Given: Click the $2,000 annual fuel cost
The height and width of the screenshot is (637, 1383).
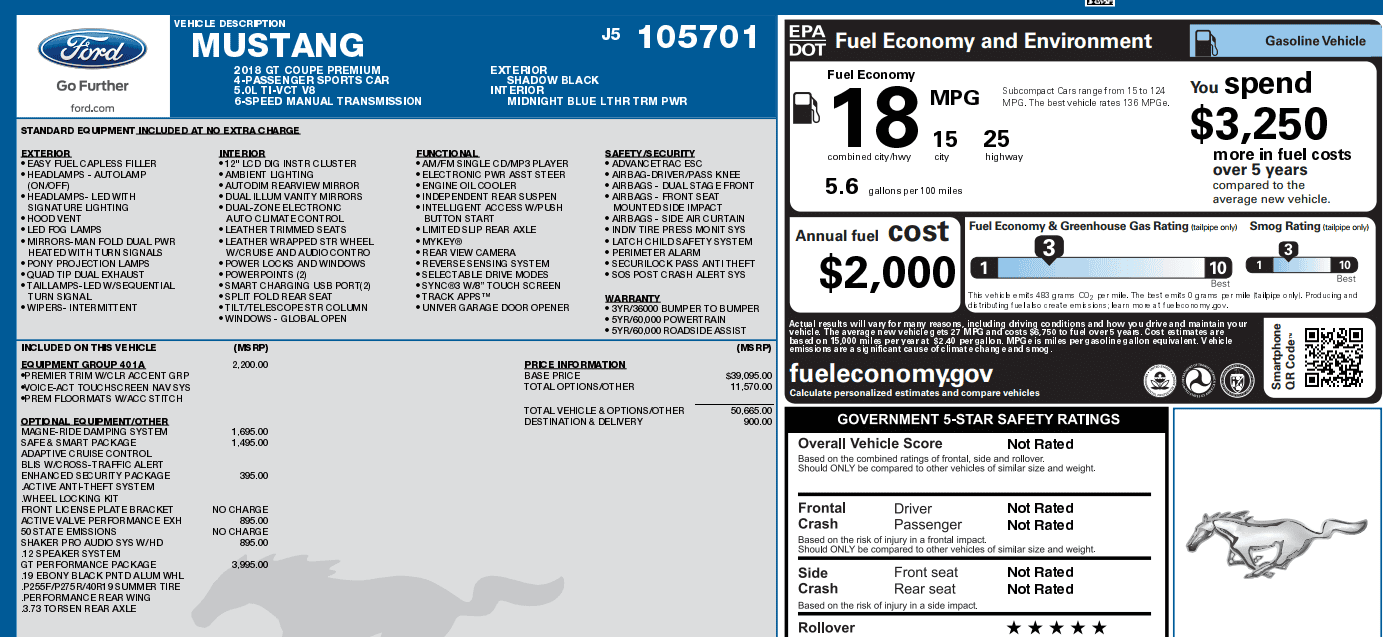Looking at the screenshot, I should click(x=887, y=273).
